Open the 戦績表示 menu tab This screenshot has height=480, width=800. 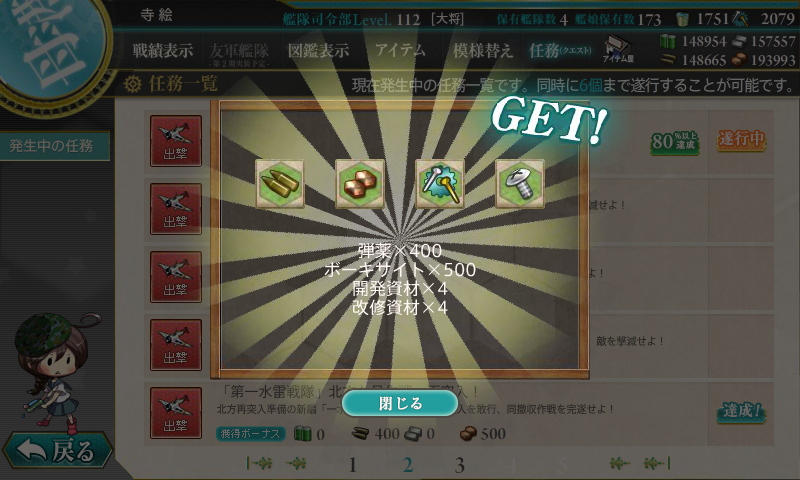[163, 50]
